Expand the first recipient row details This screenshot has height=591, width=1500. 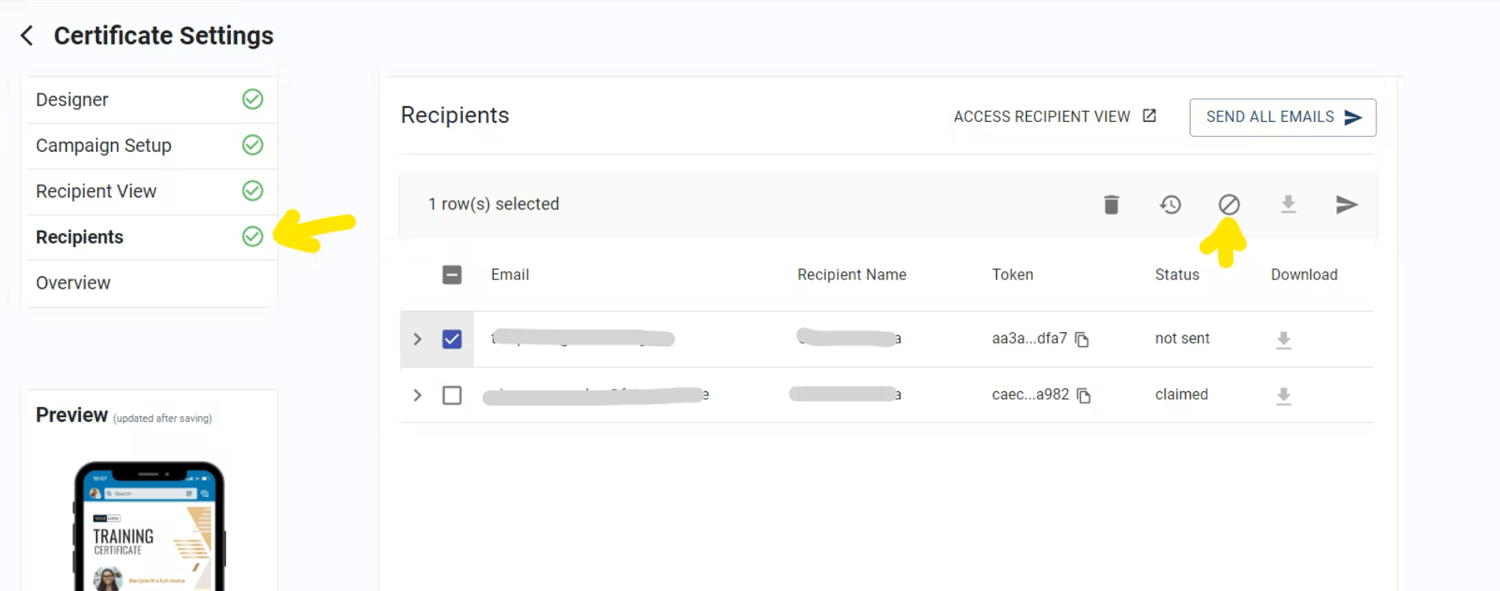(418, 339)
